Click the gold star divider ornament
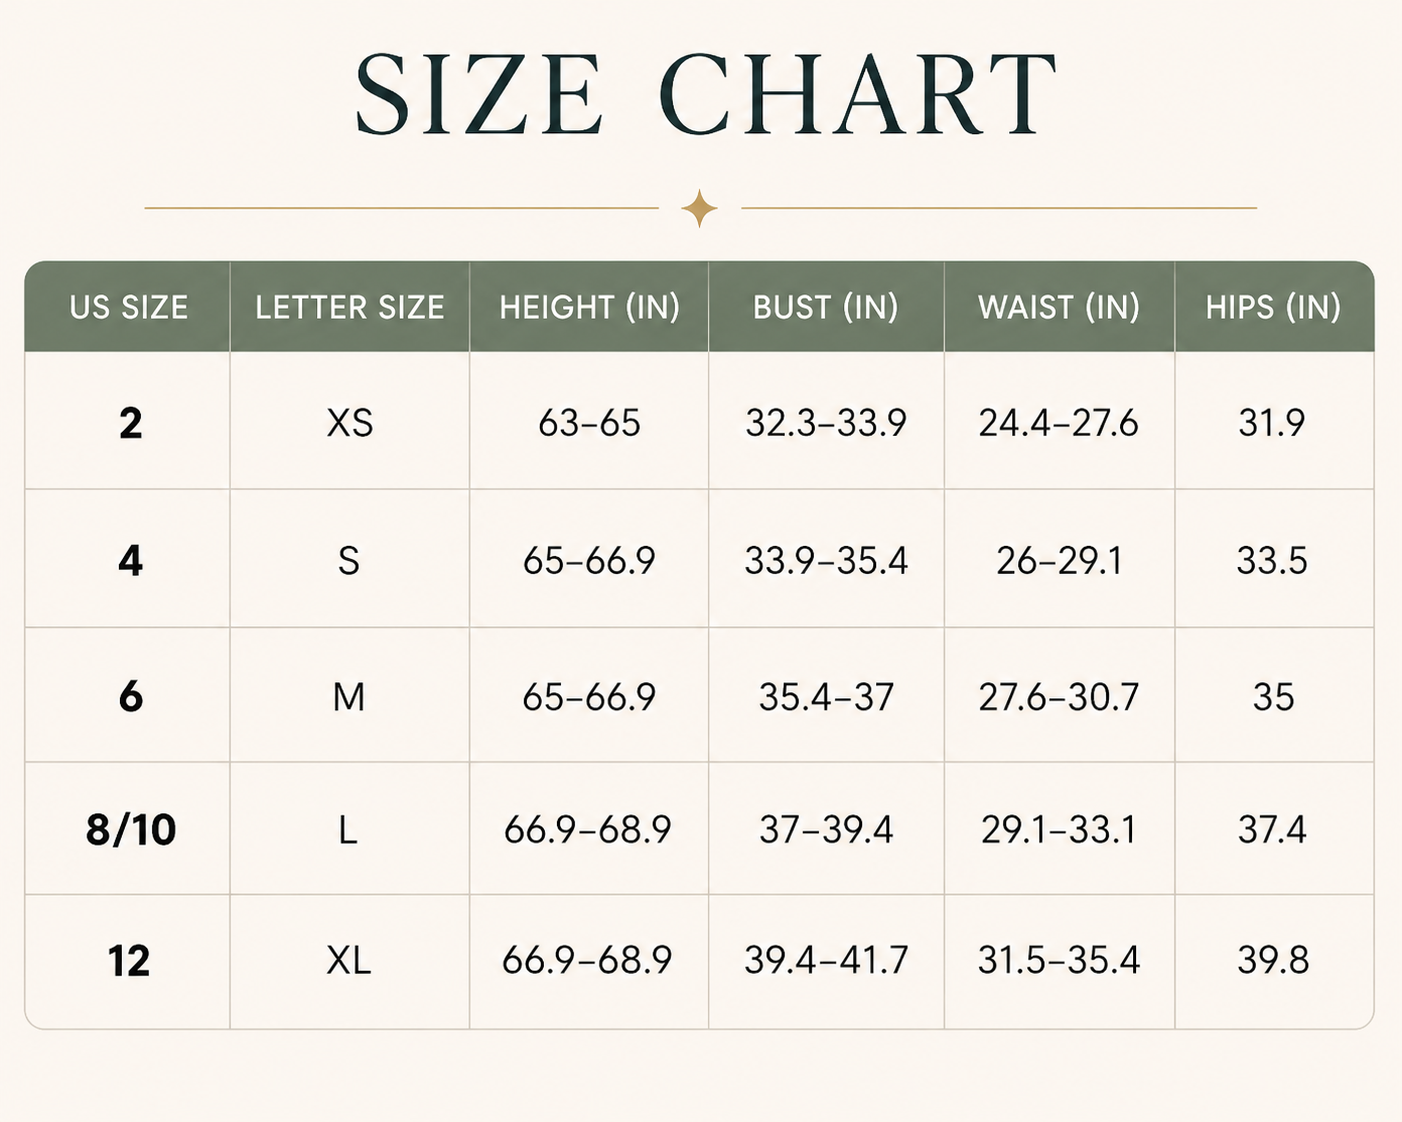 pyautogui.click(x=699, y=208)
